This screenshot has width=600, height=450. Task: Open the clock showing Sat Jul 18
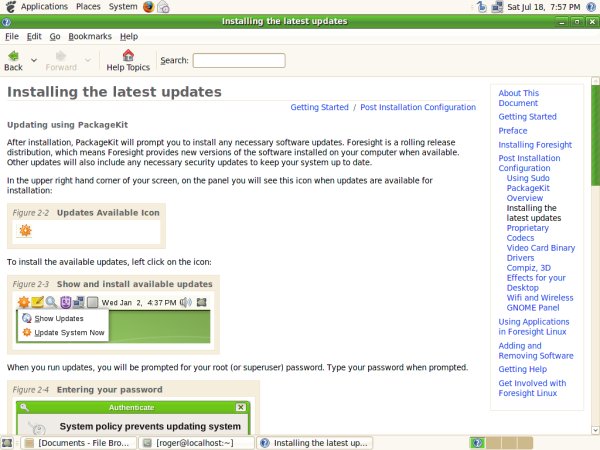[x=543, y=7]
